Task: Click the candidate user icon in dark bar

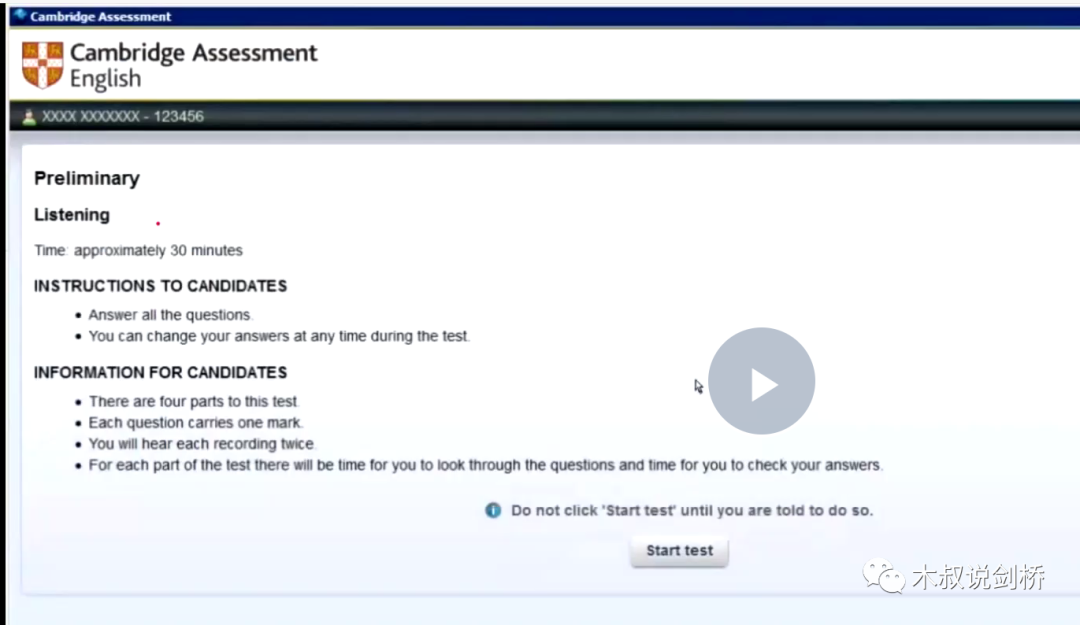Action: point(28,116)
